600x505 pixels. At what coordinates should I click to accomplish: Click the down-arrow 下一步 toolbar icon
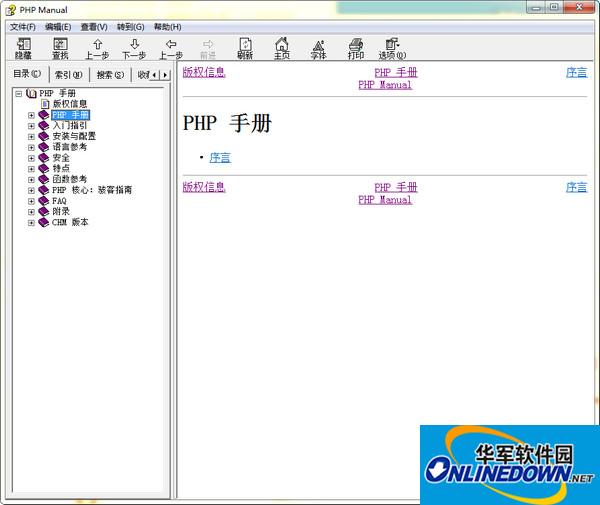(x=134, y=49)
